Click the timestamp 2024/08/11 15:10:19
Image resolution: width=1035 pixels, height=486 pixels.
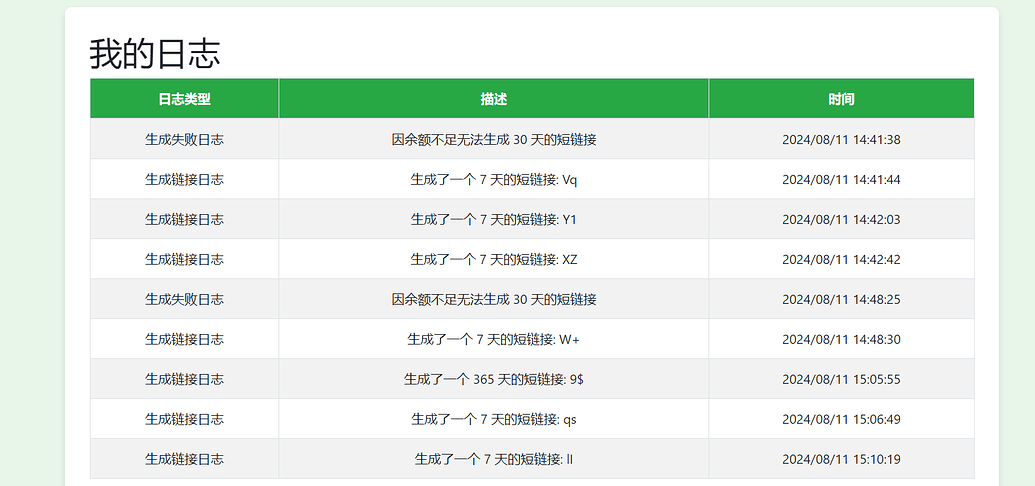point(842,460)
